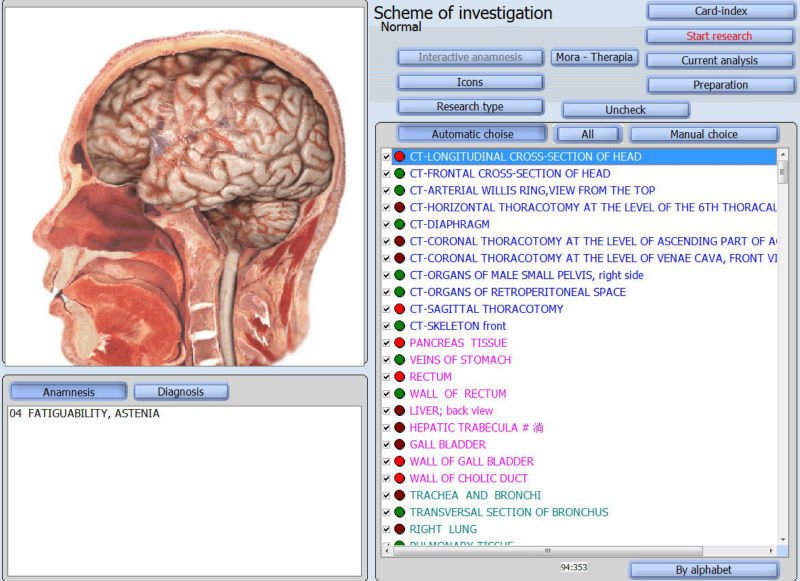Click the green dot next to CT-Diaphragm

pyautogui.click(x=399, y=225)
